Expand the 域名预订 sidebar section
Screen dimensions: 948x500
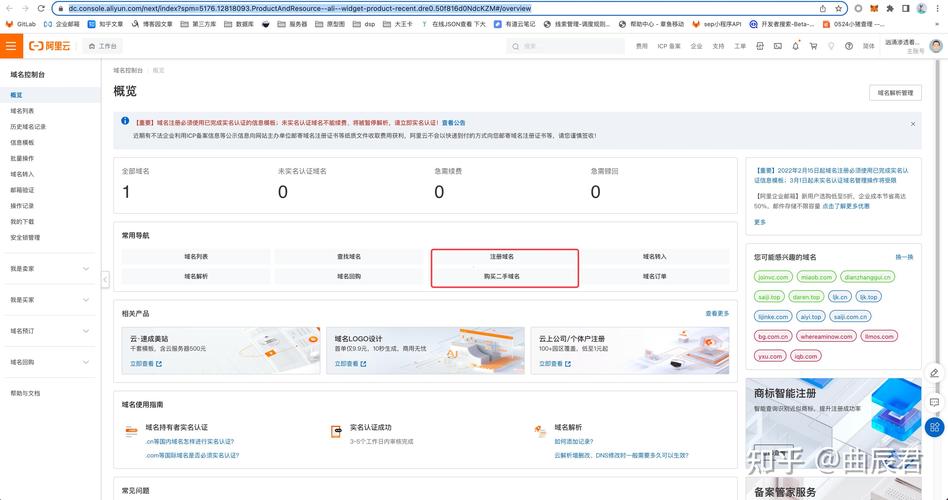click(x=86, y=331)
